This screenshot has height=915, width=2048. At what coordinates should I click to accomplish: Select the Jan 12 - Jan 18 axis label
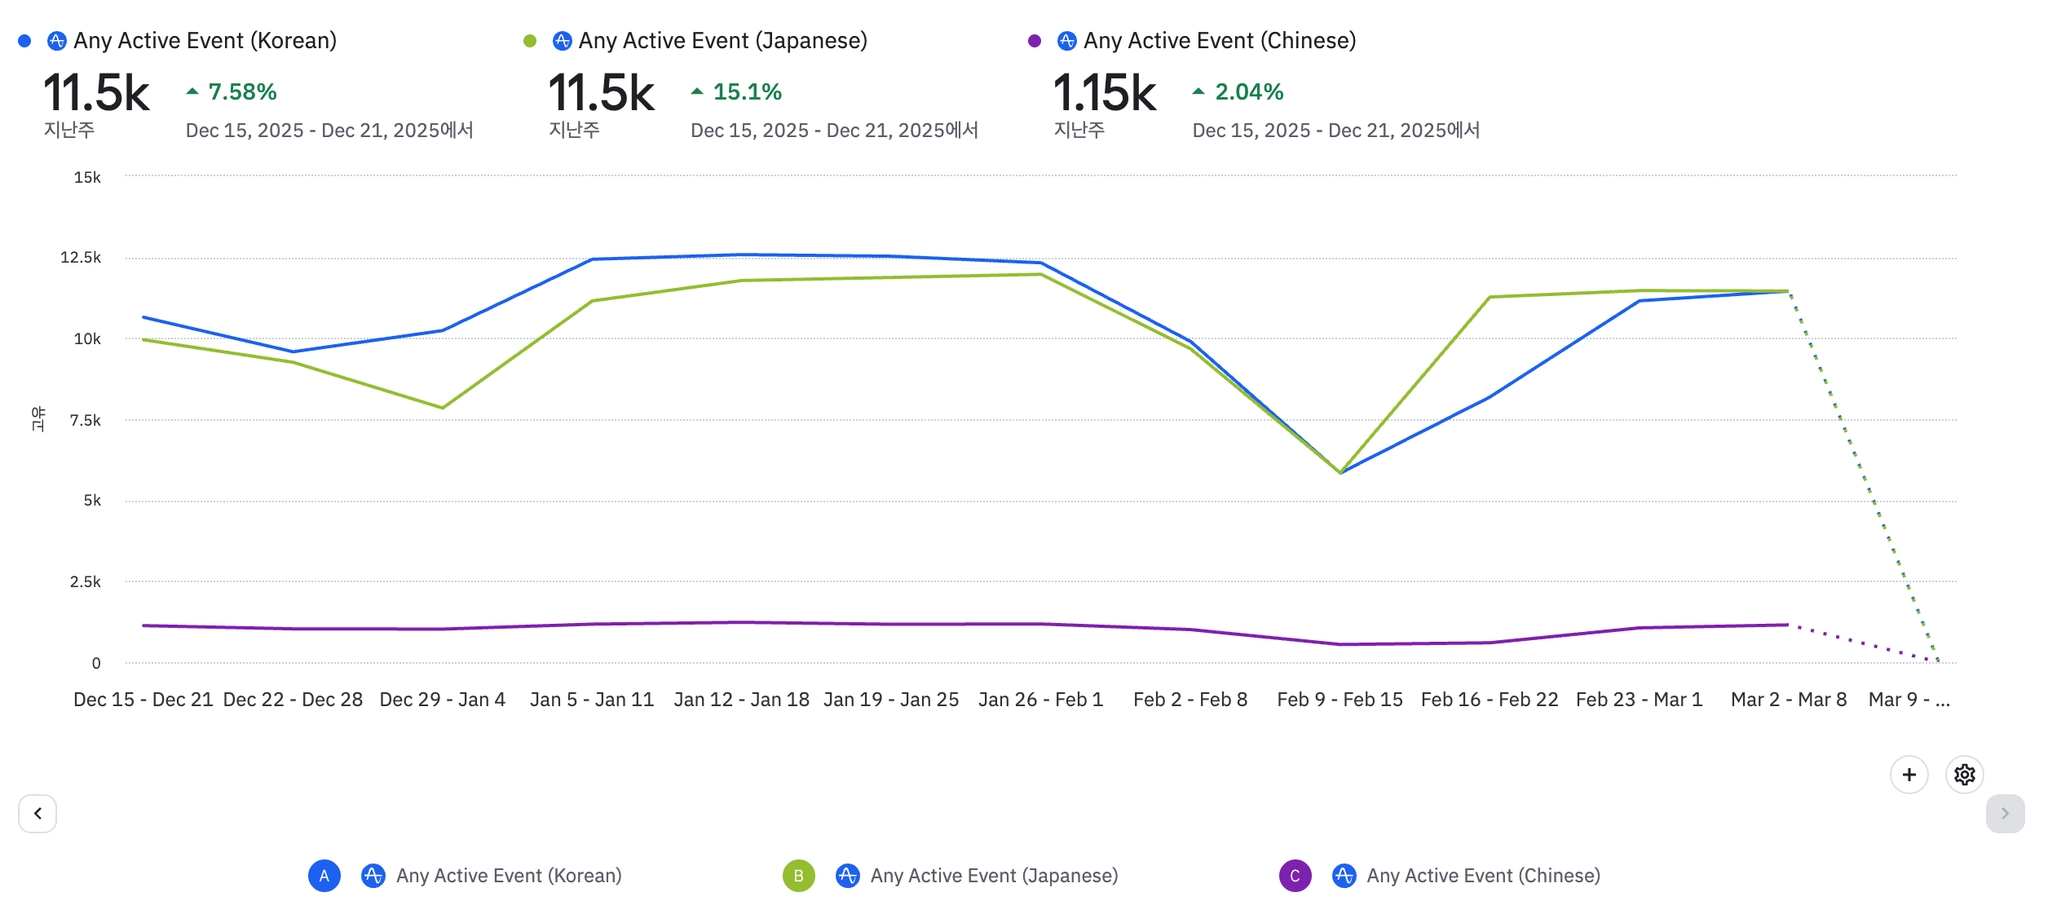click(x=741, y=700)
